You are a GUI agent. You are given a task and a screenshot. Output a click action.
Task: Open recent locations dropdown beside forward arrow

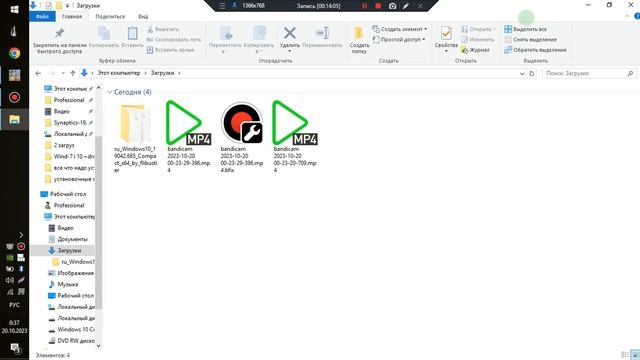click(63, 73)
